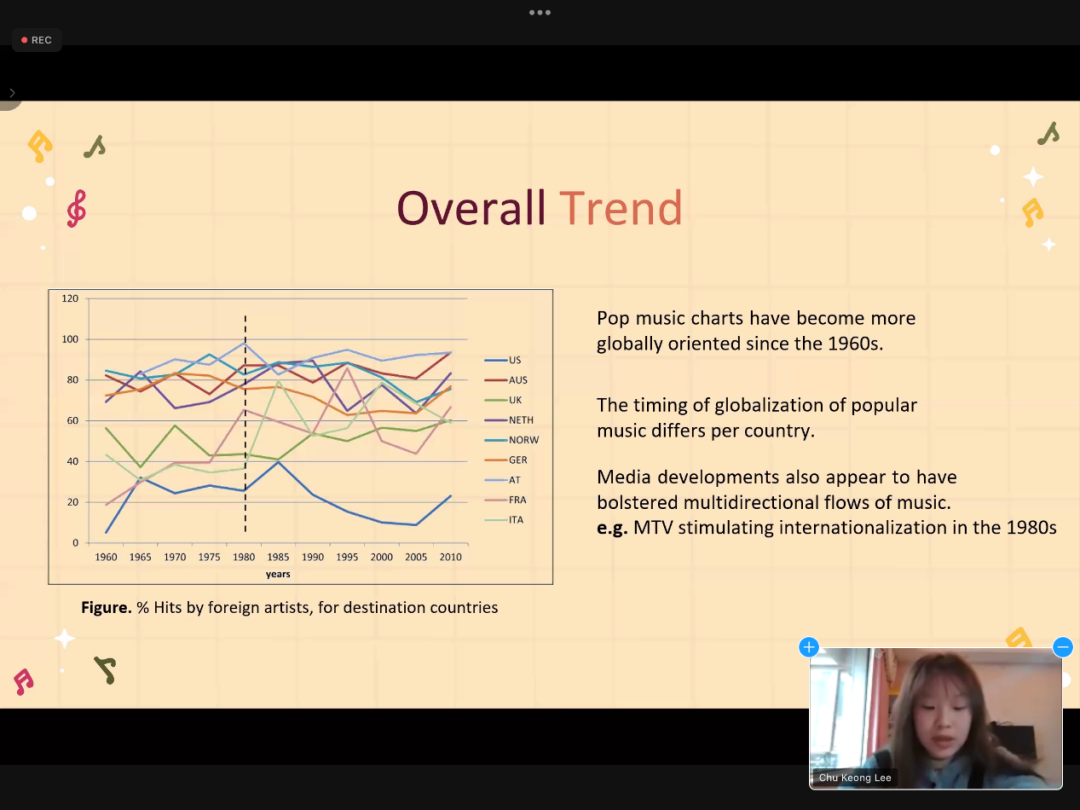1080x810 pixels.
Task: Click the NORW legend entry in chart
Action: 512,440
